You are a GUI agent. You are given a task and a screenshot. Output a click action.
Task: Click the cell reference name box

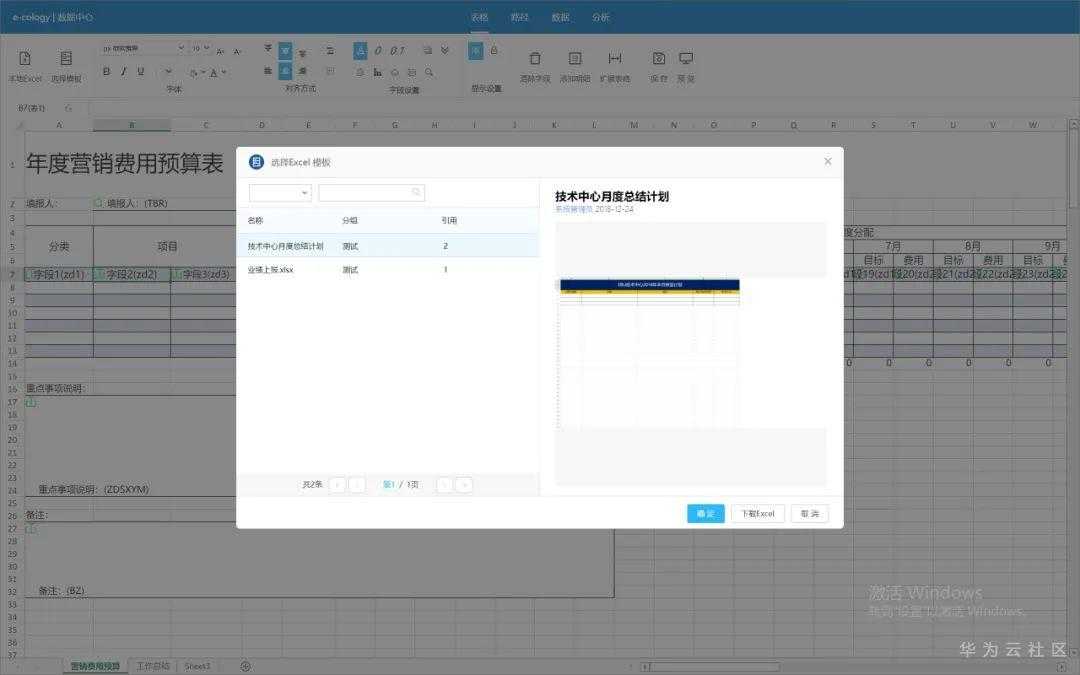[x=32, y=108]
